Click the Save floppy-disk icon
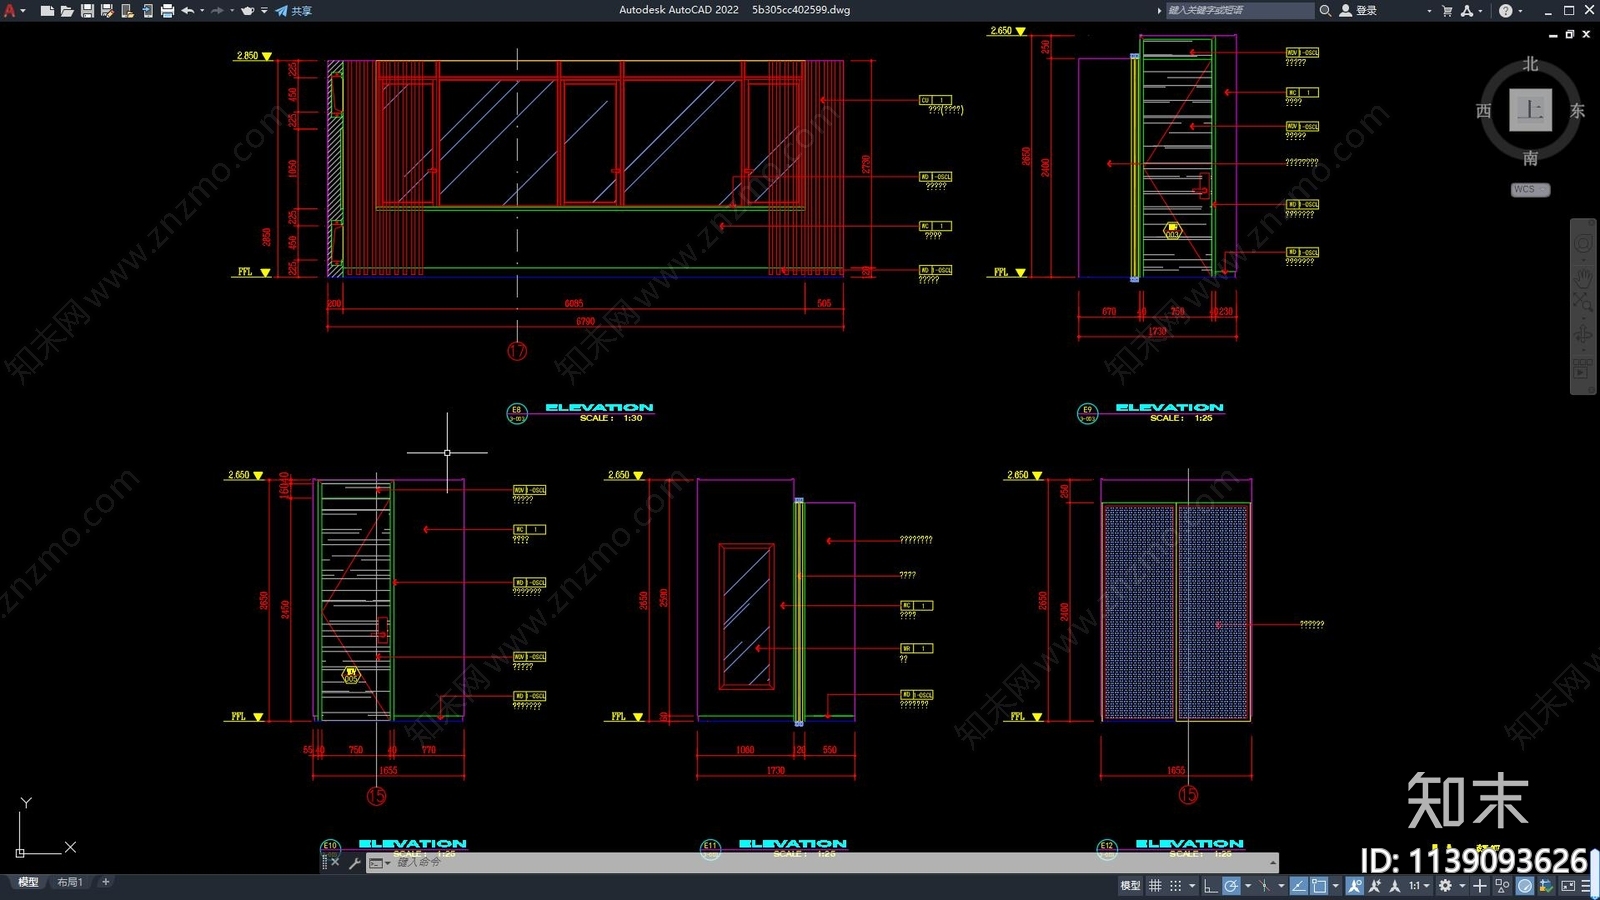The image size is (1600, 900). coord(87,10)
